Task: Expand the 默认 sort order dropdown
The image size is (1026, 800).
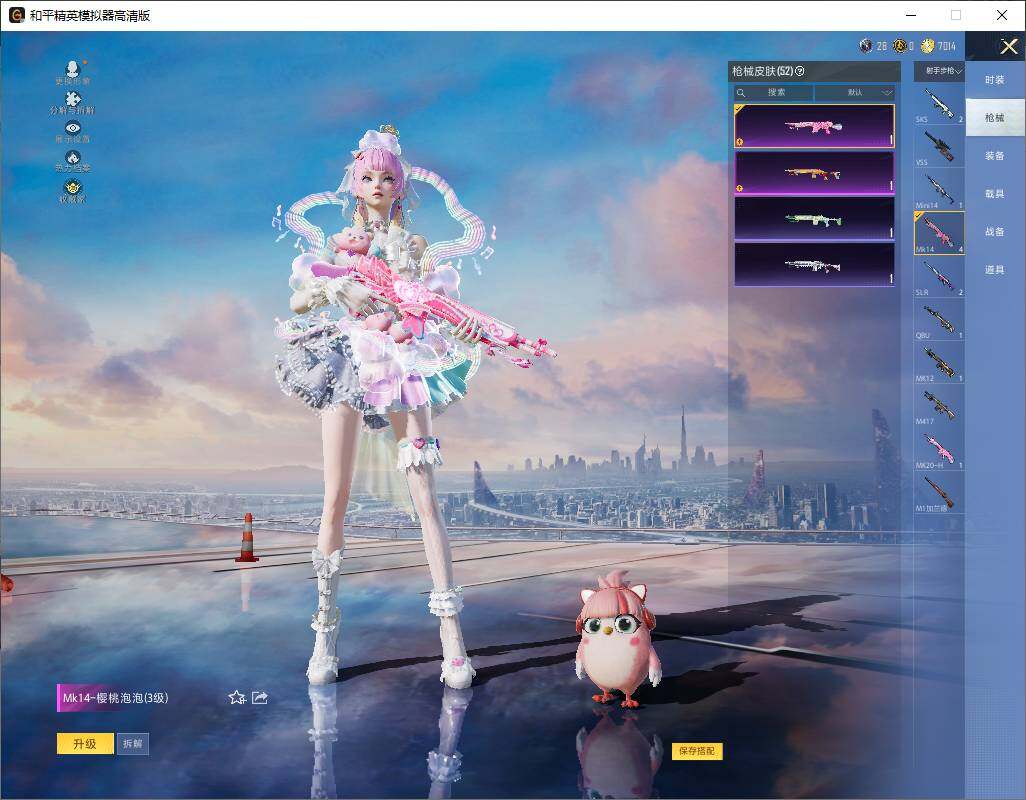Action: [855, 93]
